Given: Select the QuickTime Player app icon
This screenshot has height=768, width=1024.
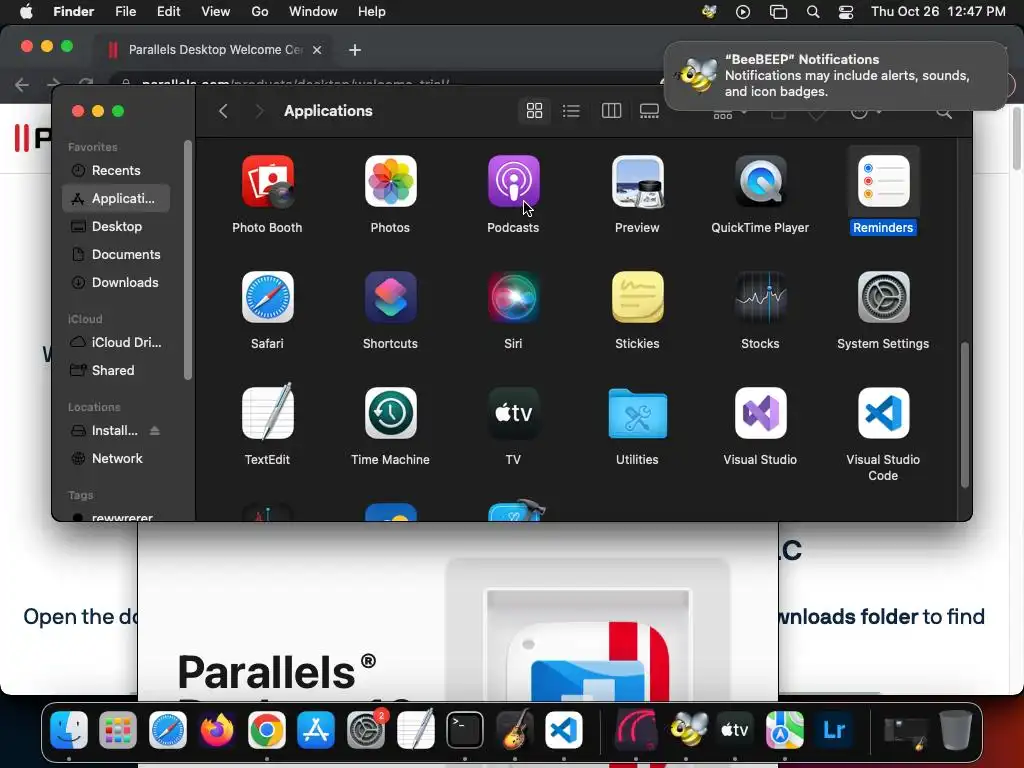Looking at the screenshot, I should (x=760, y=181).
